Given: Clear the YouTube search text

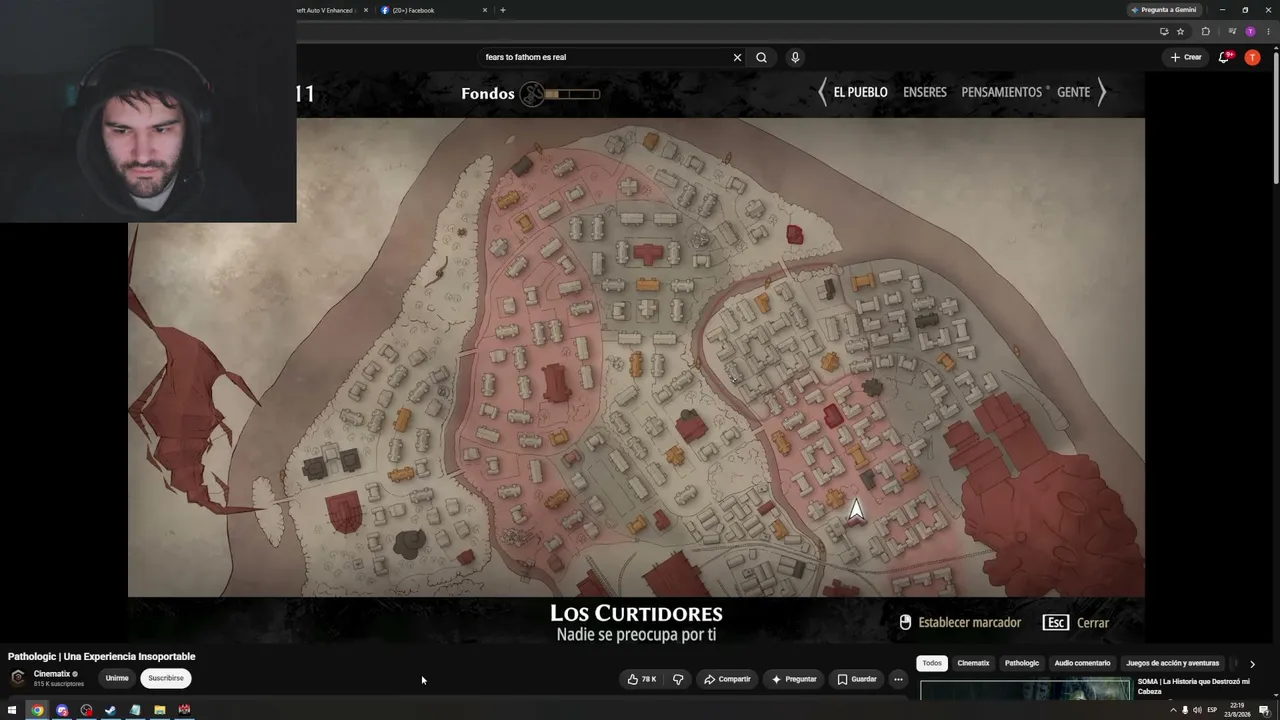Looking at the screenshot, I should point(738,57).
